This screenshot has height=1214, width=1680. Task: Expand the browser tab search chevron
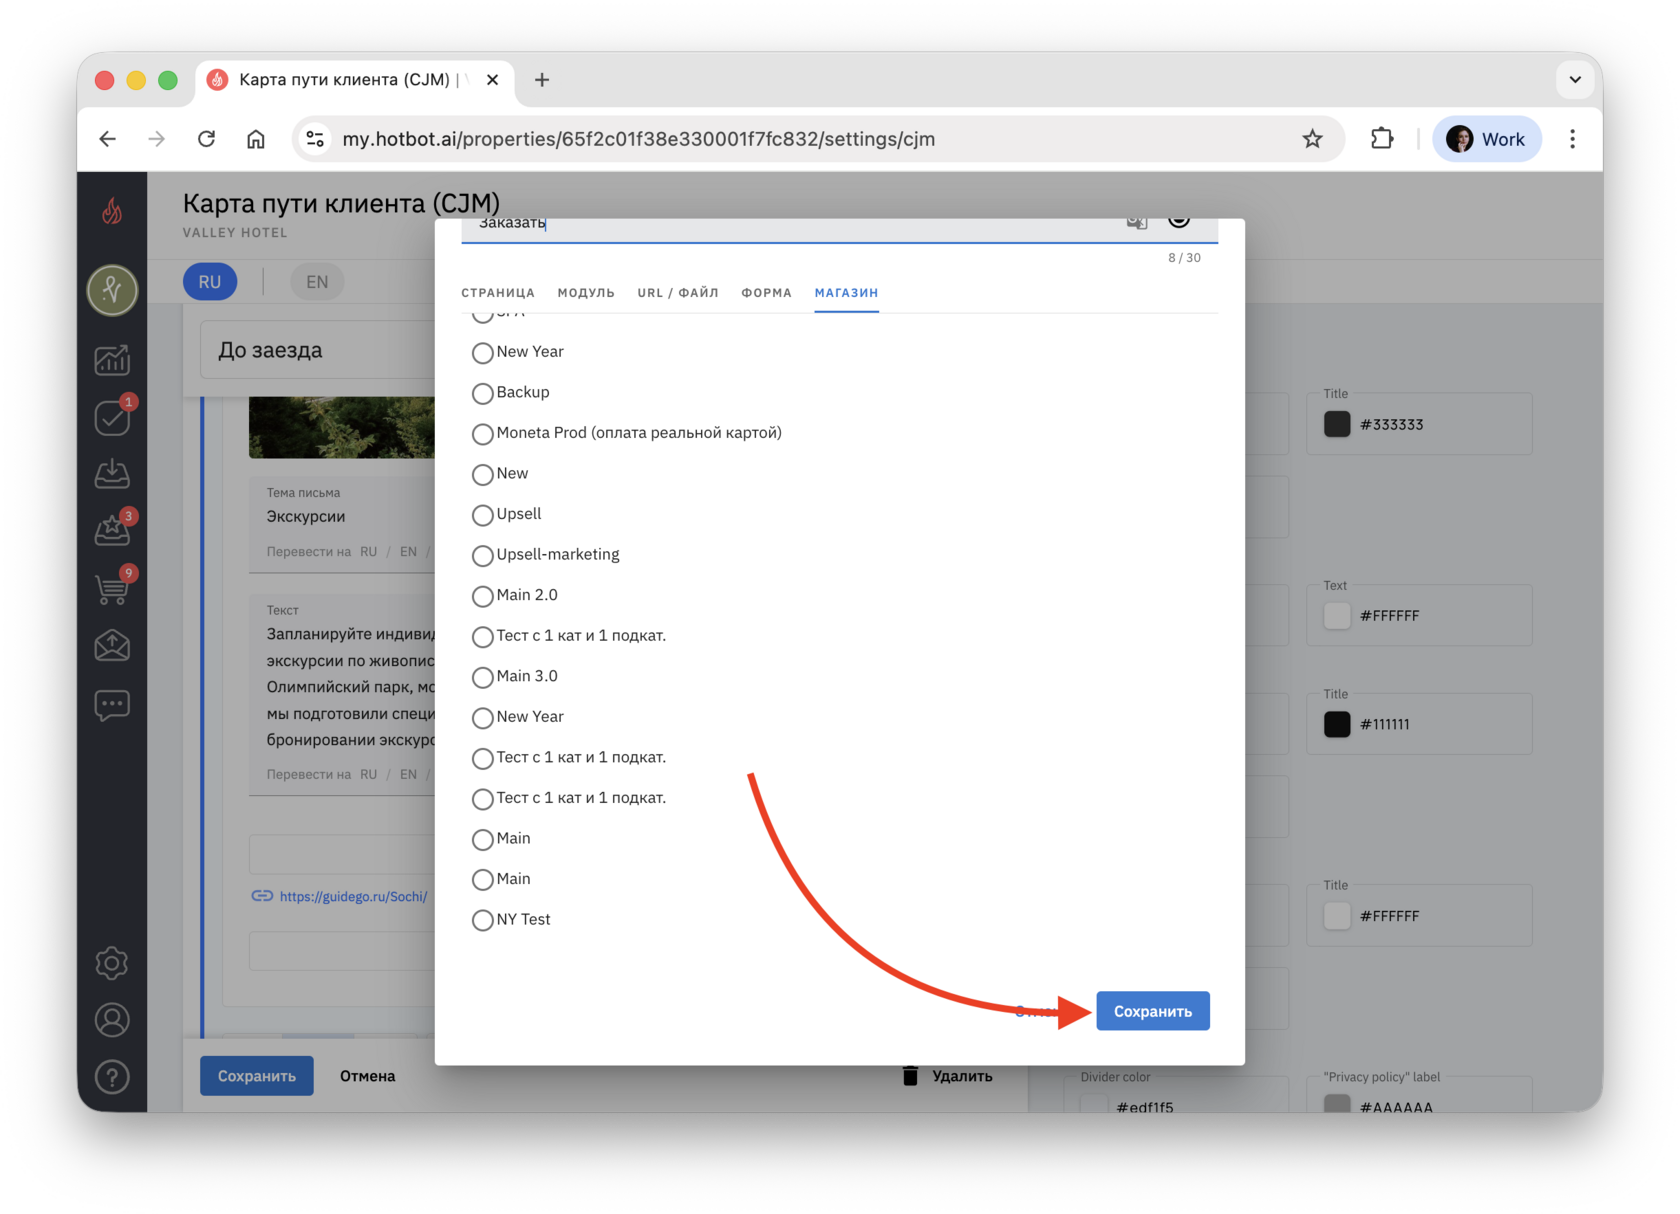1575,80
